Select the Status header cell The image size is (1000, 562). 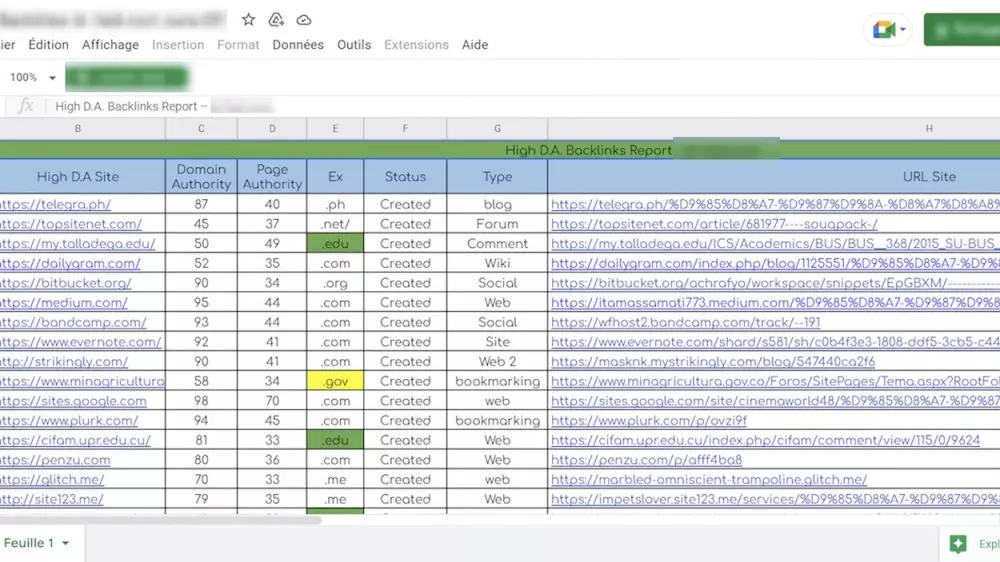pyautogui.click(x=405, y=177)
